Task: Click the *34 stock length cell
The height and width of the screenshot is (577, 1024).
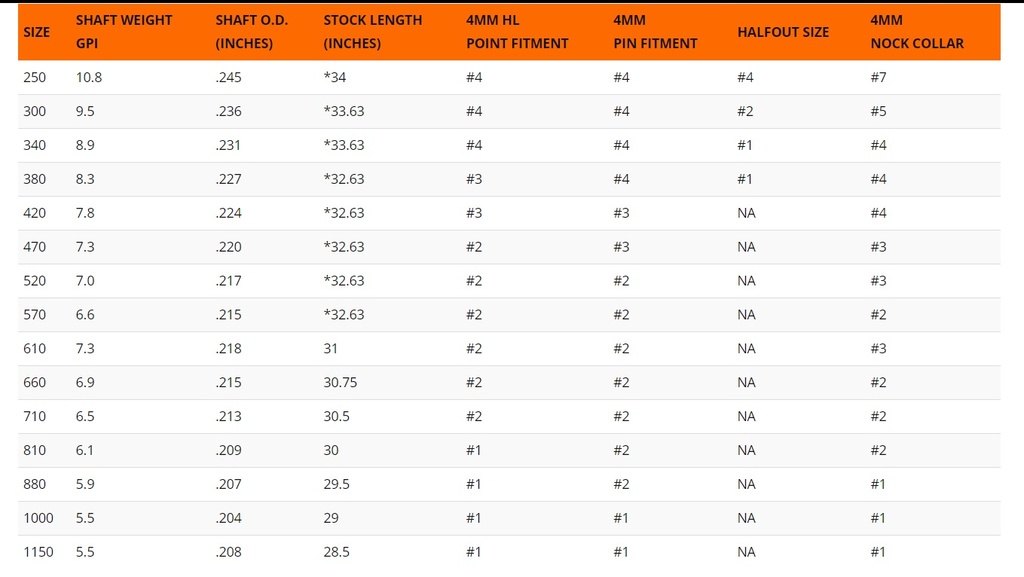Action: pos(334,78)
